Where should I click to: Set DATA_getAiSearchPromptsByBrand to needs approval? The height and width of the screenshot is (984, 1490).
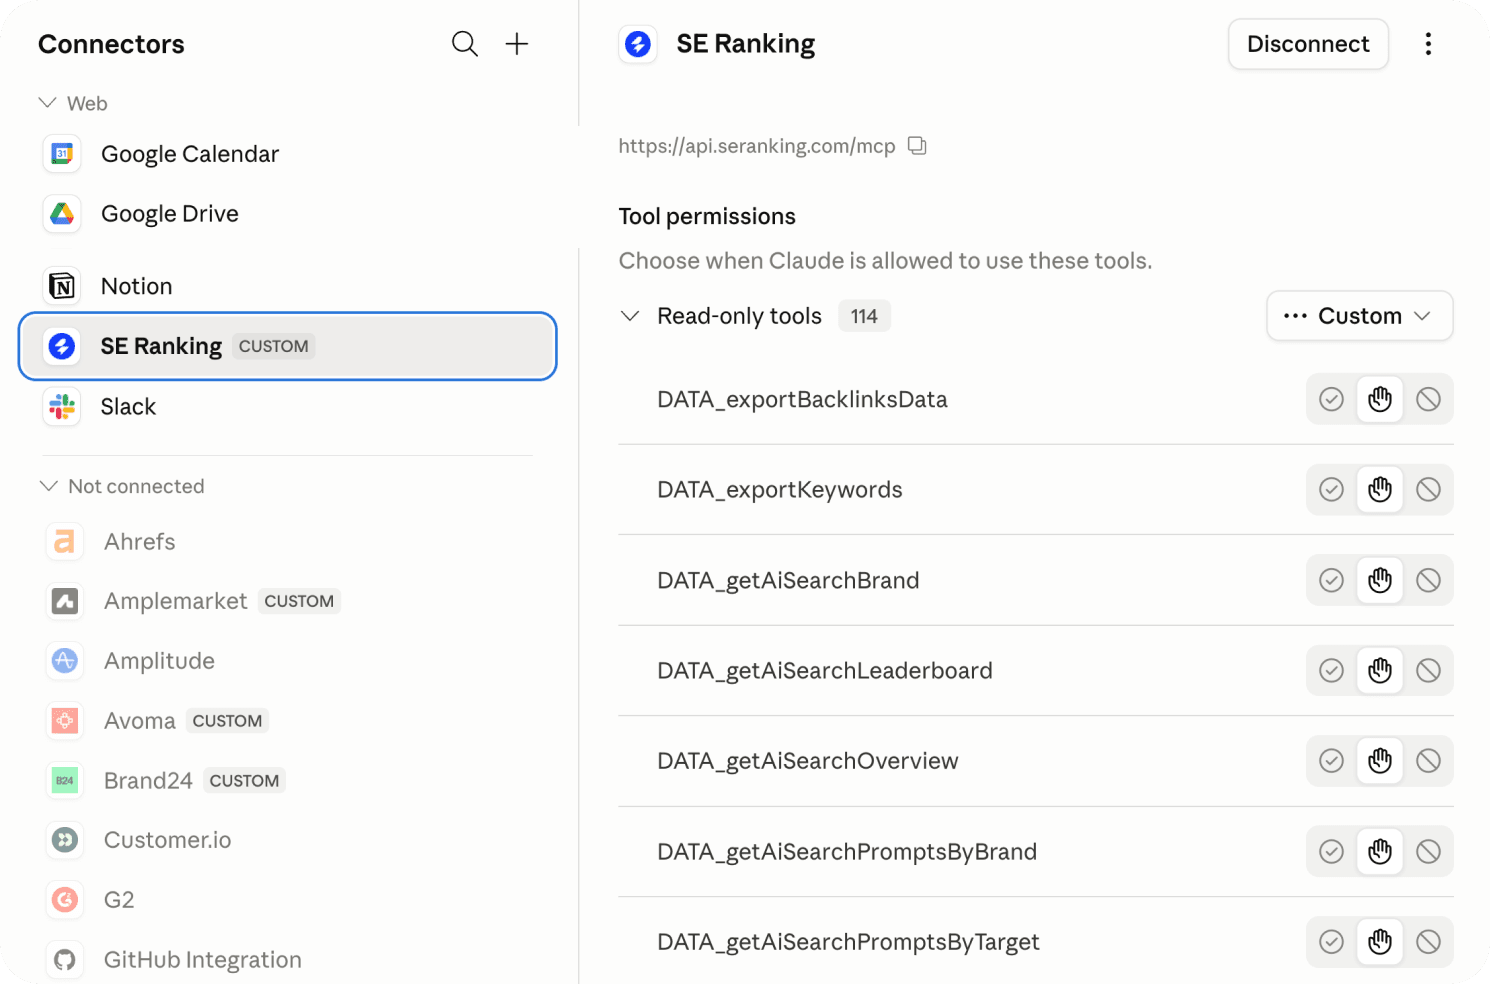(x=1380, y=851)
